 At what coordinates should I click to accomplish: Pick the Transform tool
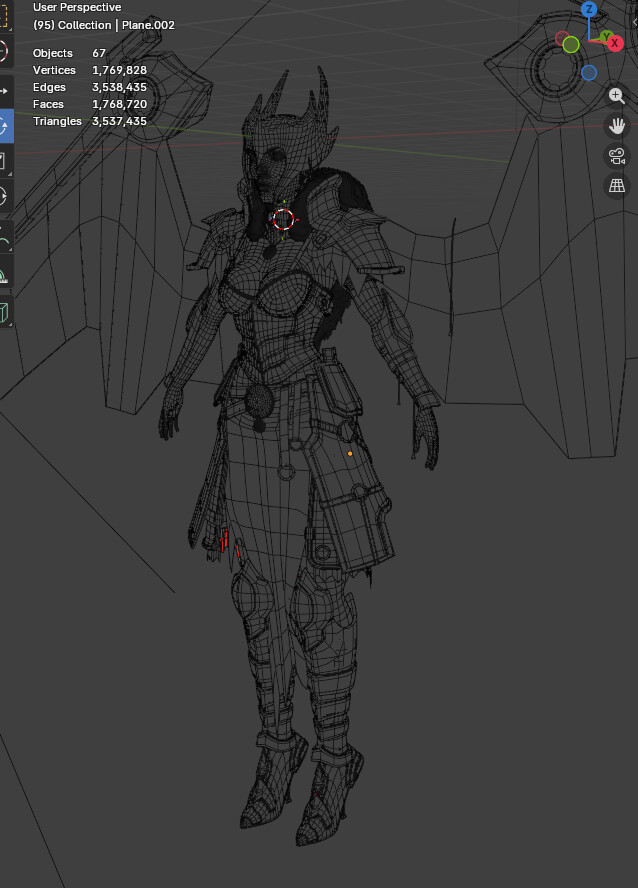(5, 196)
